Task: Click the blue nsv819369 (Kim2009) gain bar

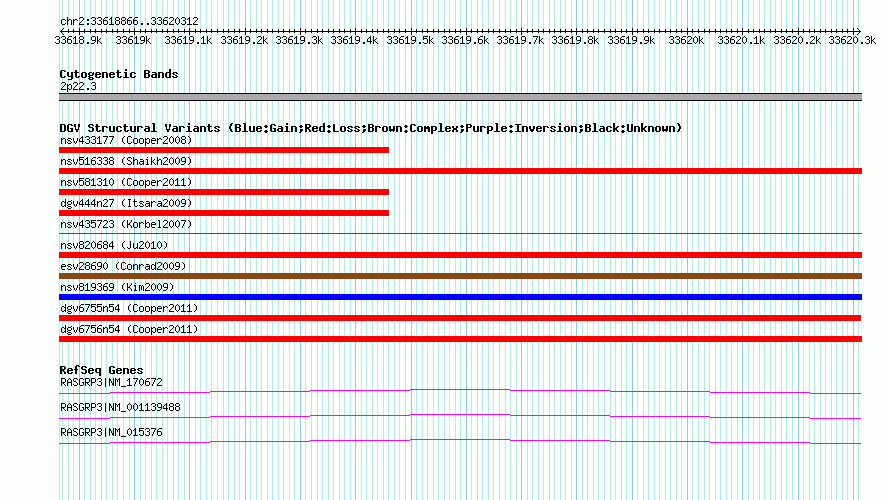Action: 460,297
